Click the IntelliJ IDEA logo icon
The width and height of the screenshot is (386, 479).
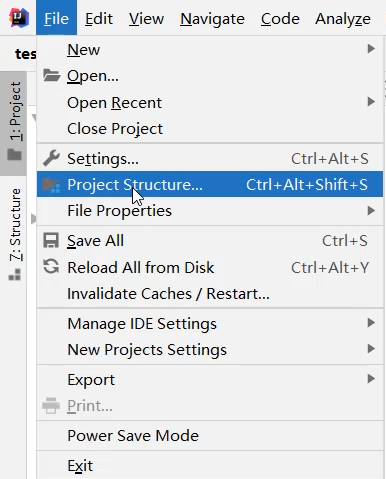click(19, 18)
